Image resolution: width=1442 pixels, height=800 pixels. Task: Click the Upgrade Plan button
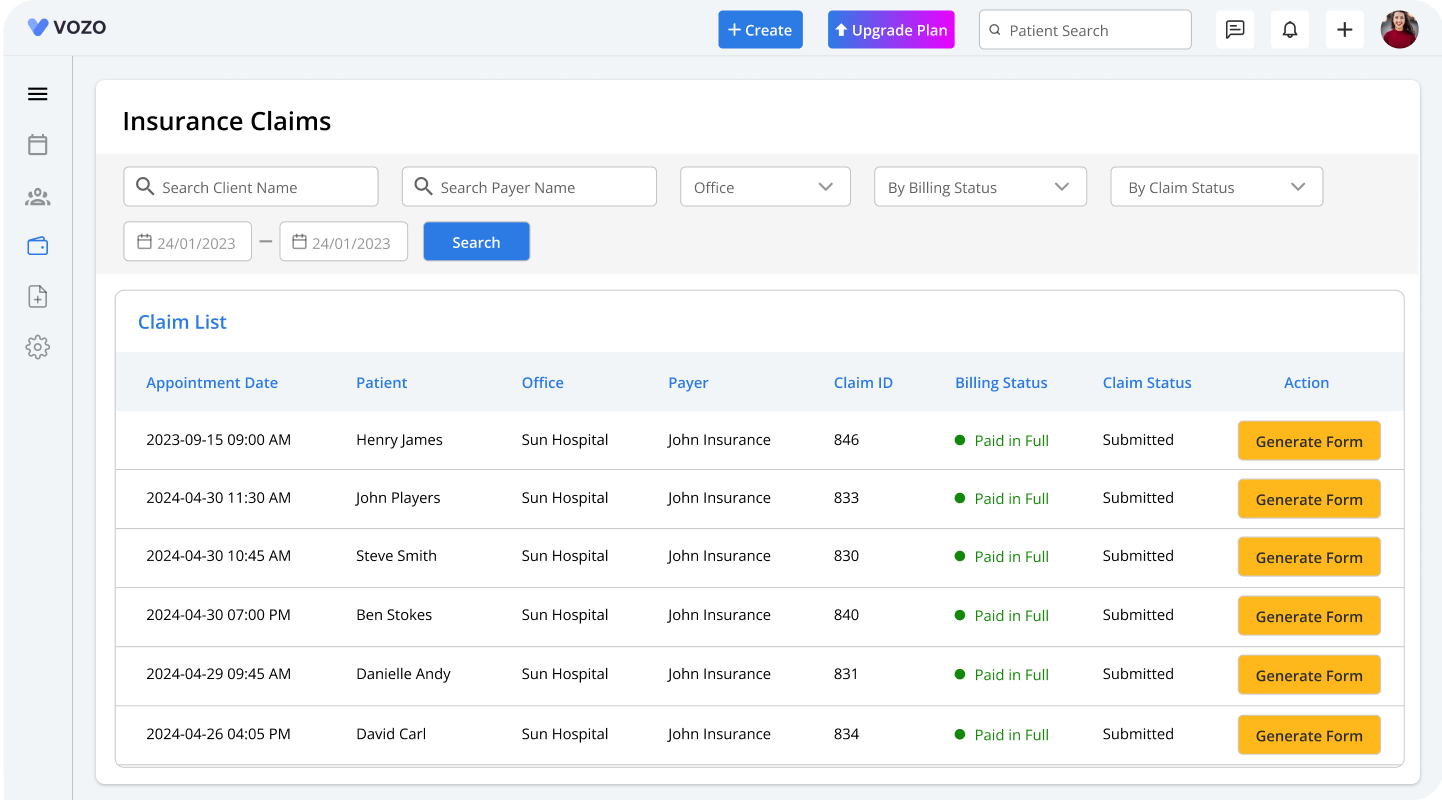click(x=891, y=30)
